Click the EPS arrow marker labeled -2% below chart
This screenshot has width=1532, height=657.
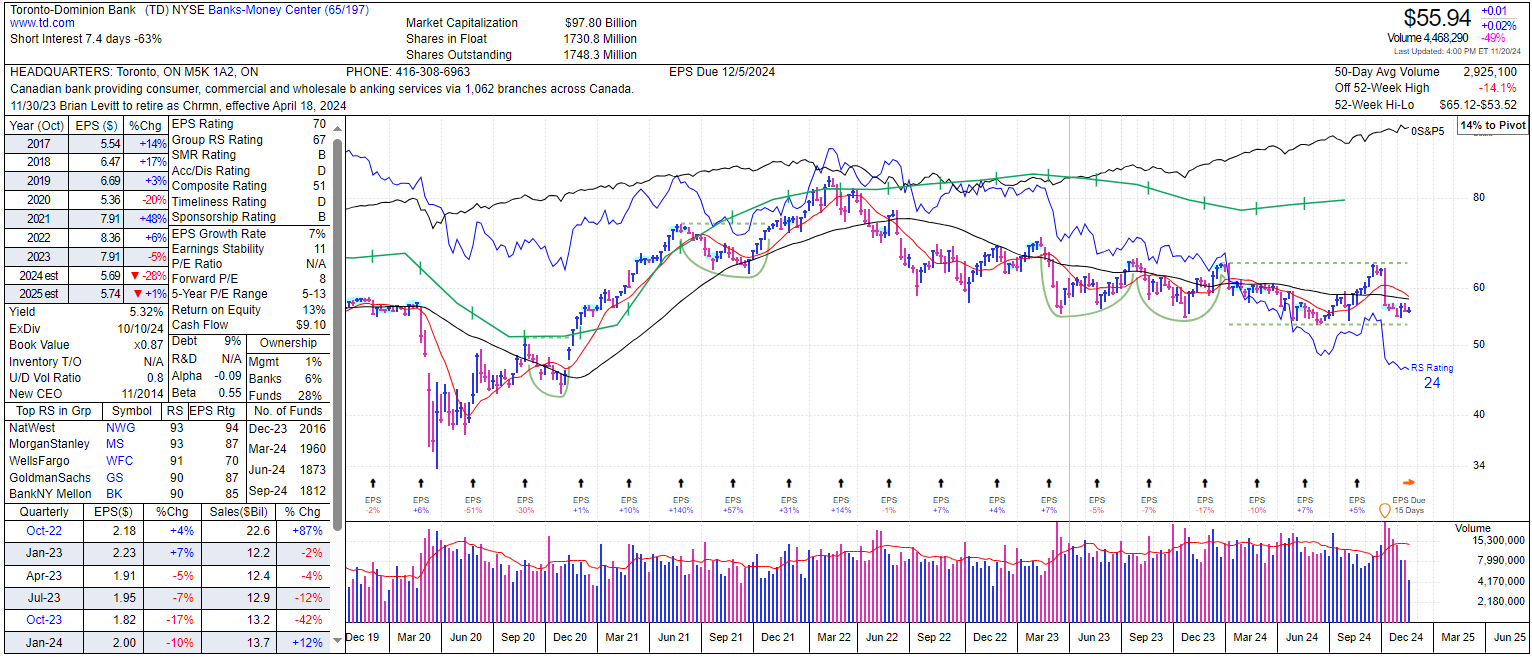click(x=373, y=482)
